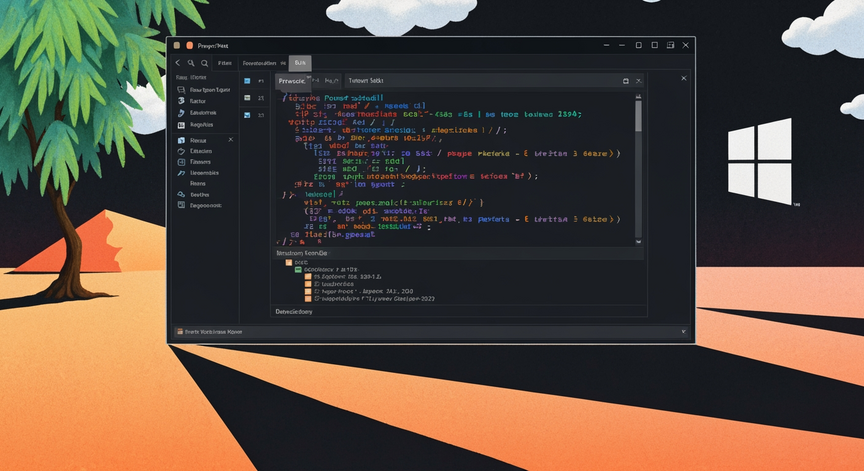Click the back arrow in the top toolbar
Screen dimensions: 864x471
[177, 63]
